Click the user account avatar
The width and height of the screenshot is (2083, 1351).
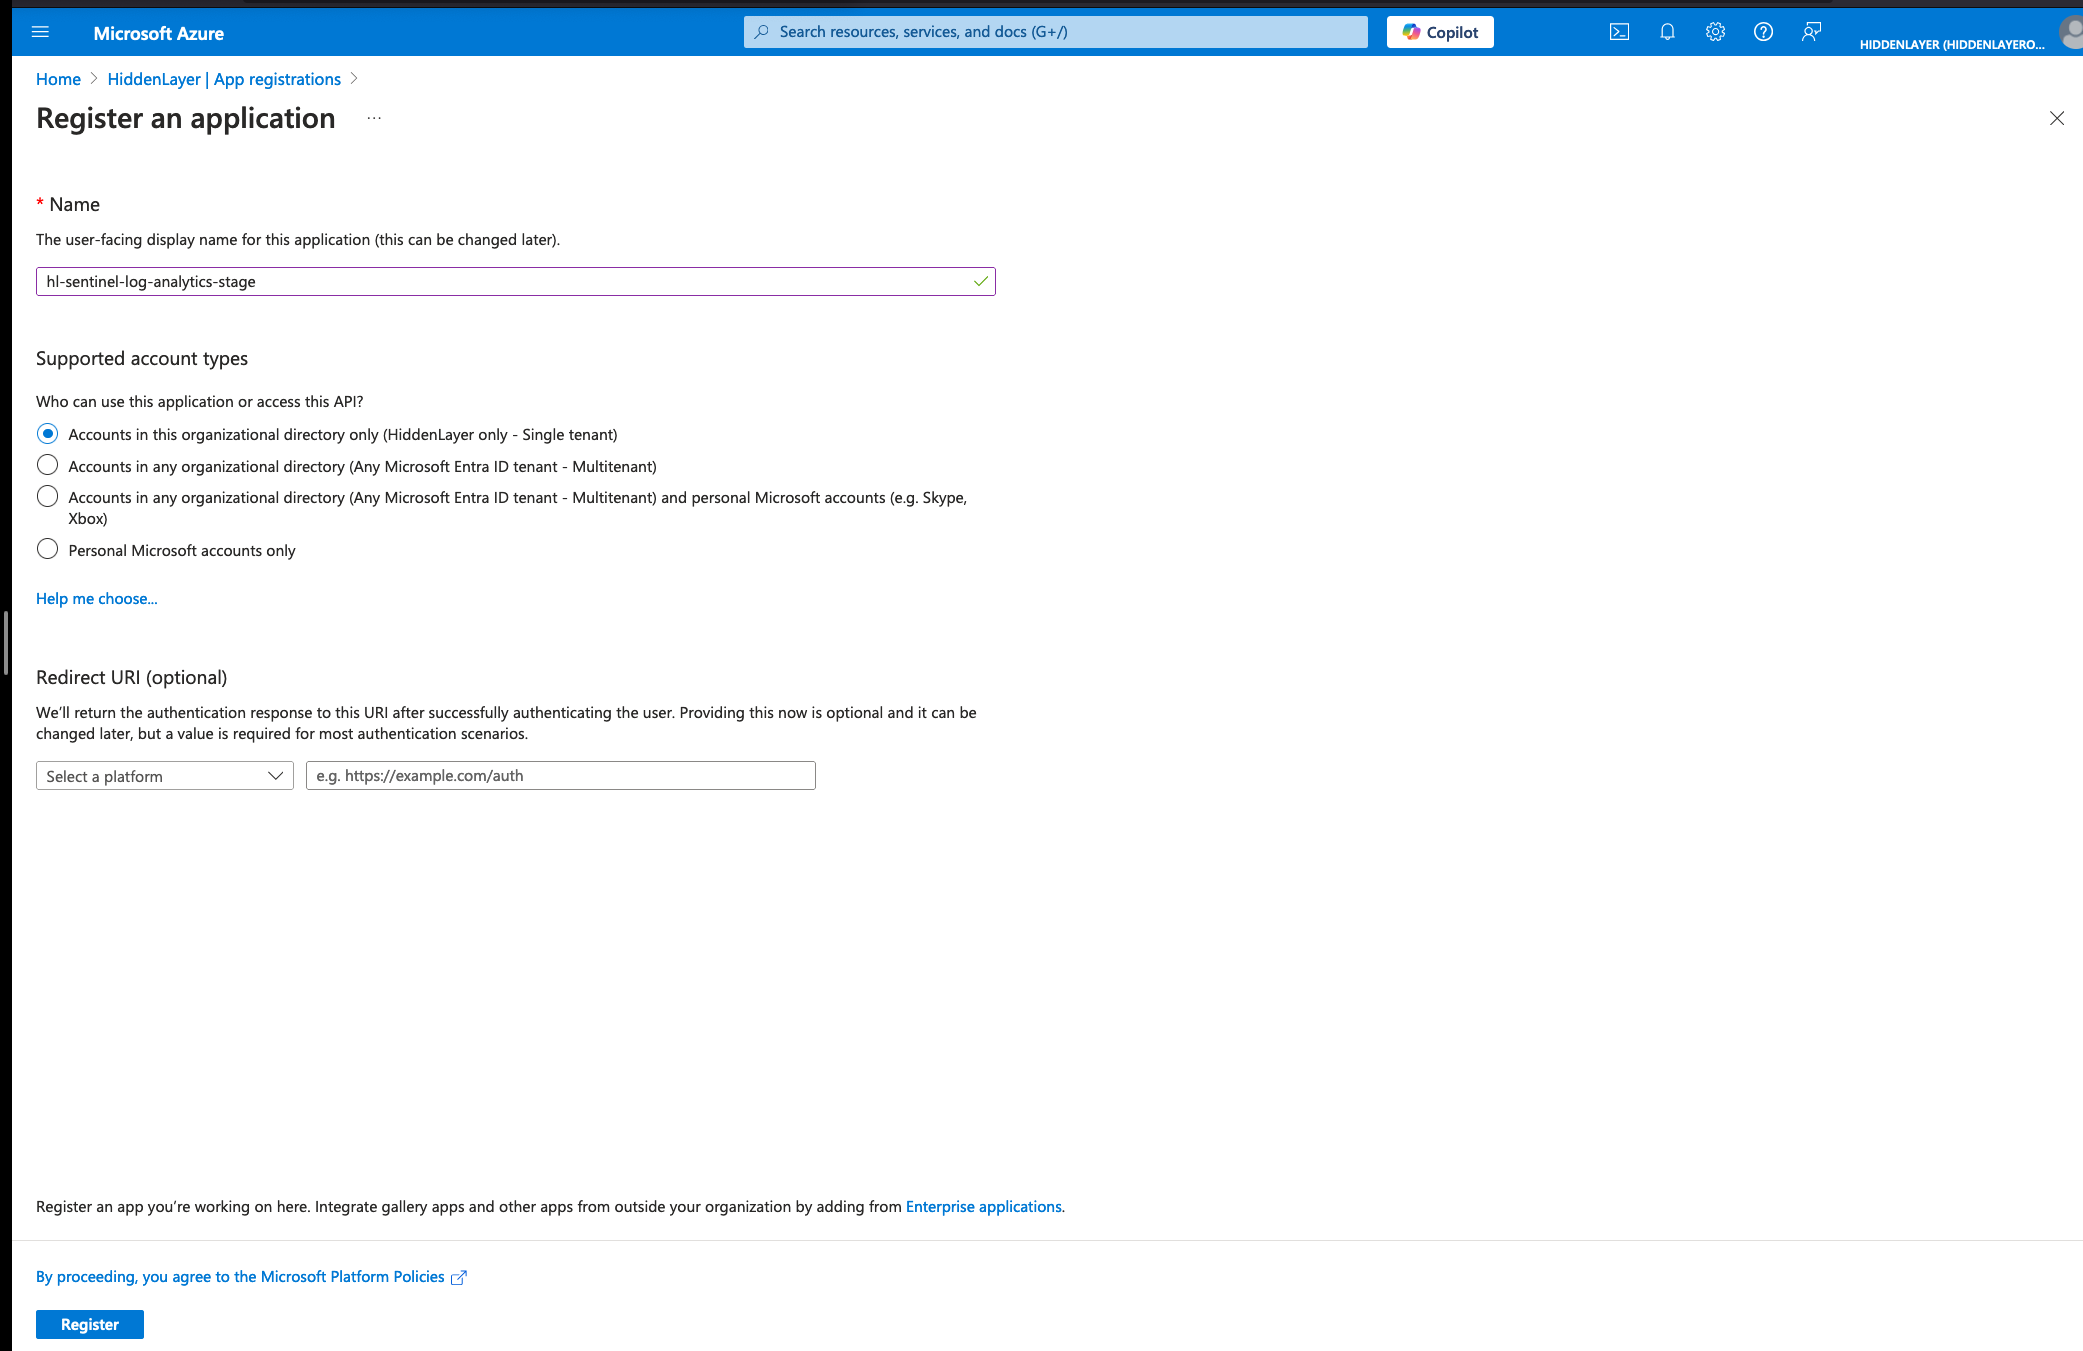pyautogui.click(x=2071, y=32)
